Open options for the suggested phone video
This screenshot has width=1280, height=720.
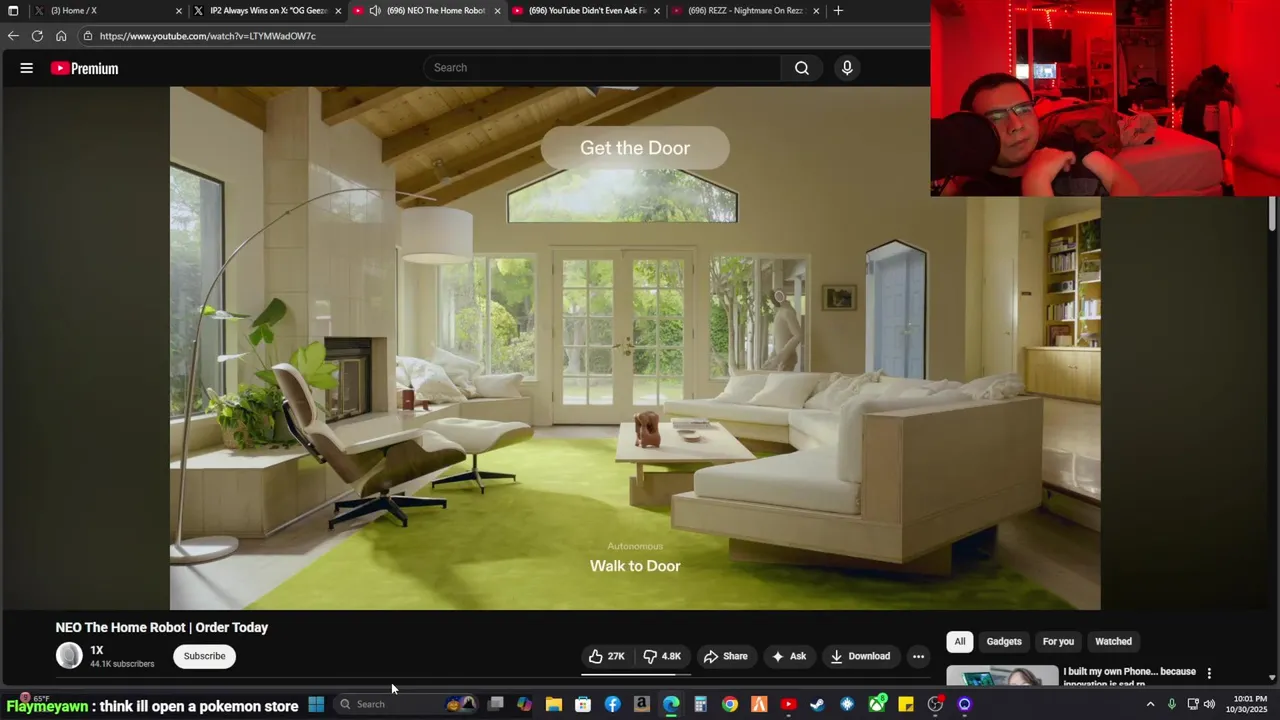coord(1209,674)
